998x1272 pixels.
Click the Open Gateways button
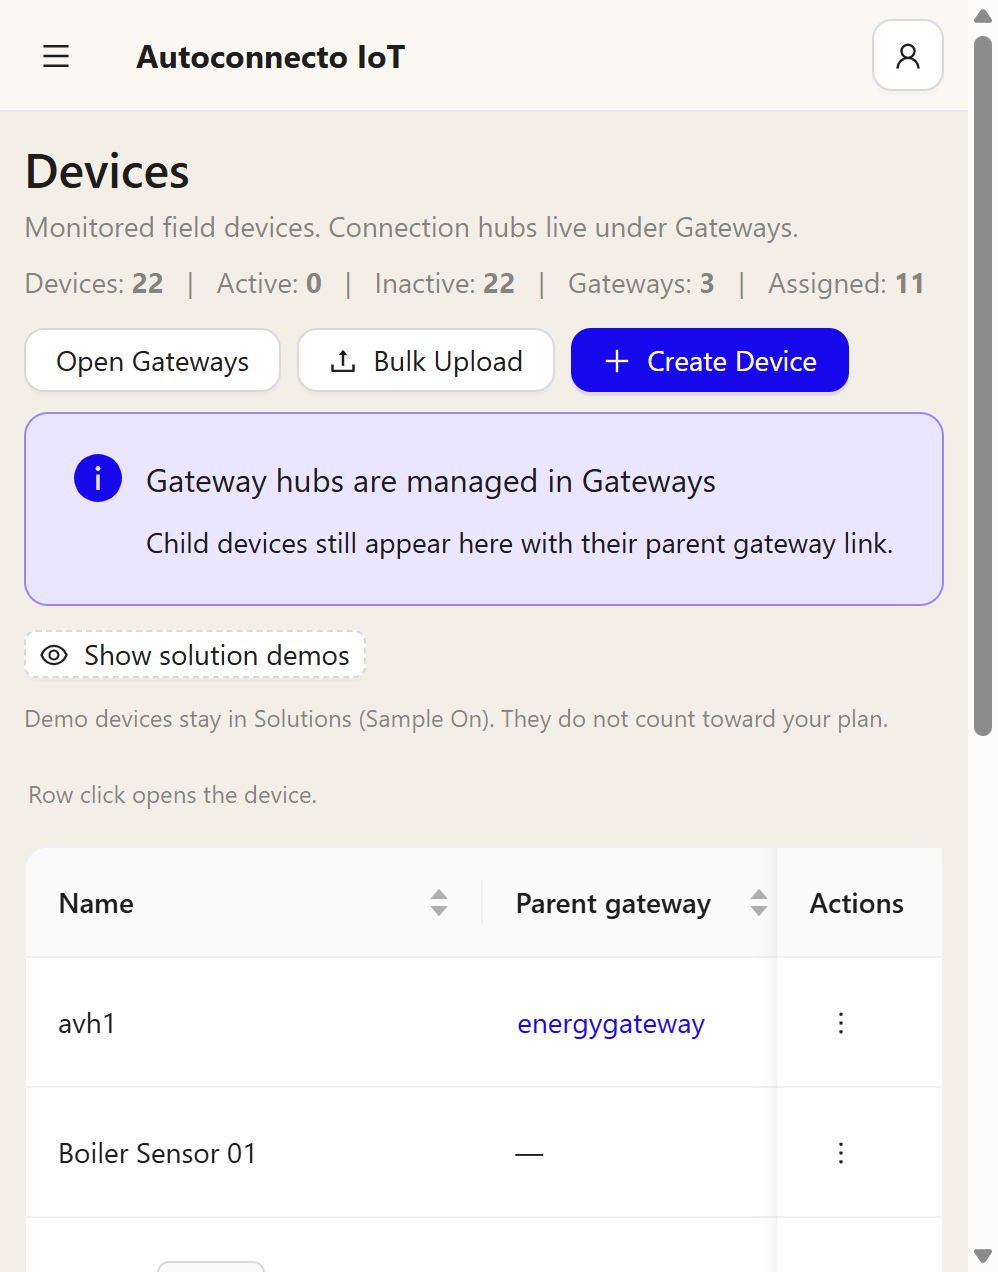(x=153, y=361)
